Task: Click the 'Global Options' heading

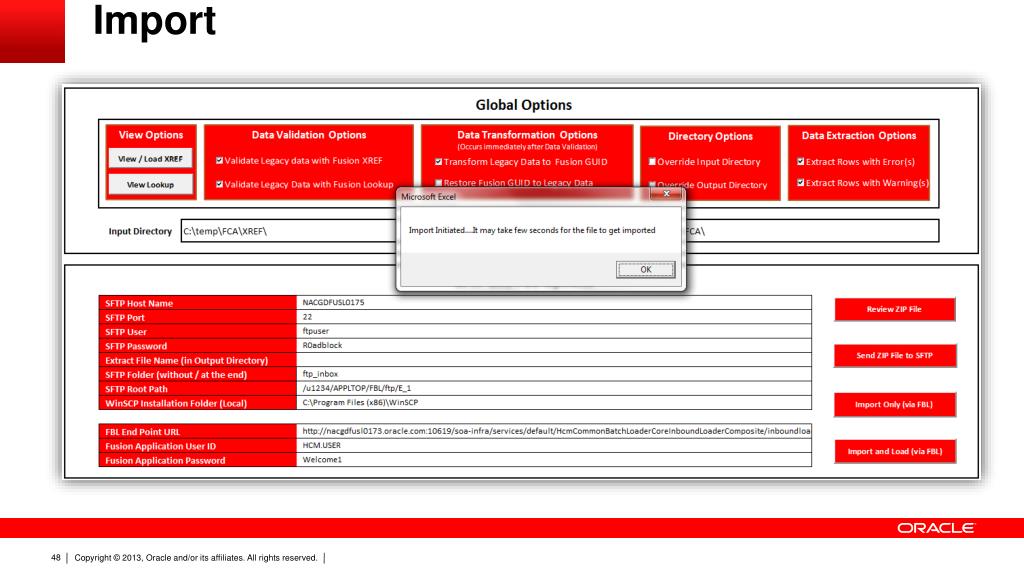Action: (x=524, y=105)
